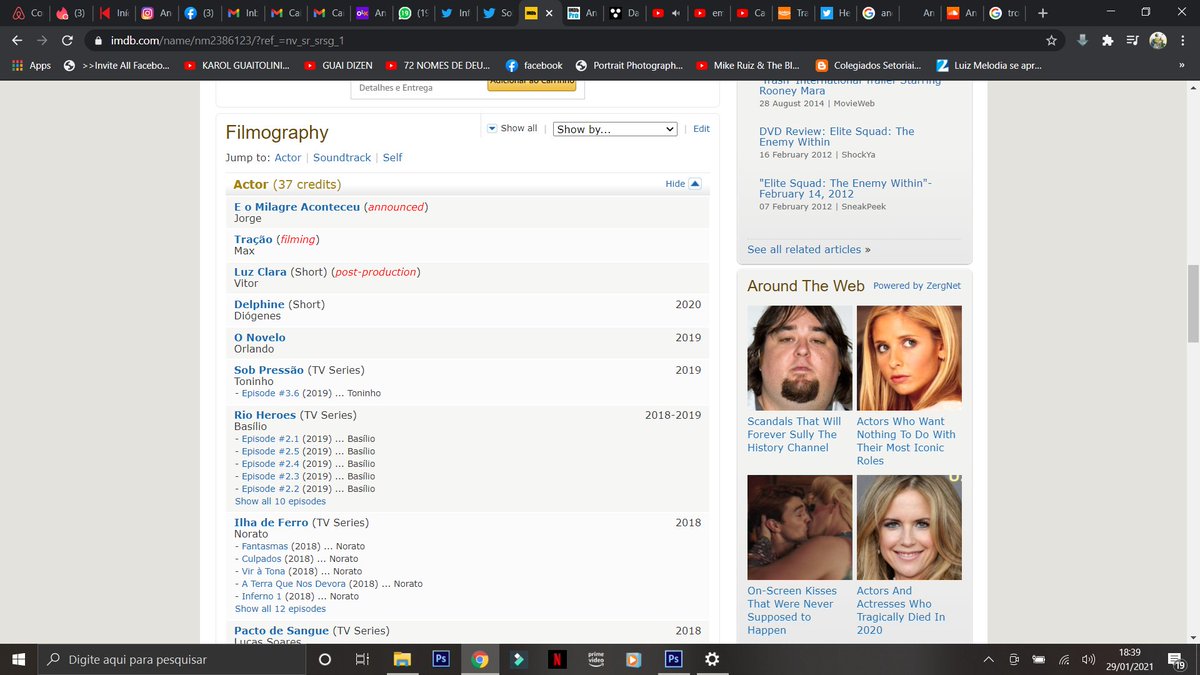
Task: Open 'On-Screen Kisses' thumbnail image
Action: pyautogui.click(x=800, y=527)
